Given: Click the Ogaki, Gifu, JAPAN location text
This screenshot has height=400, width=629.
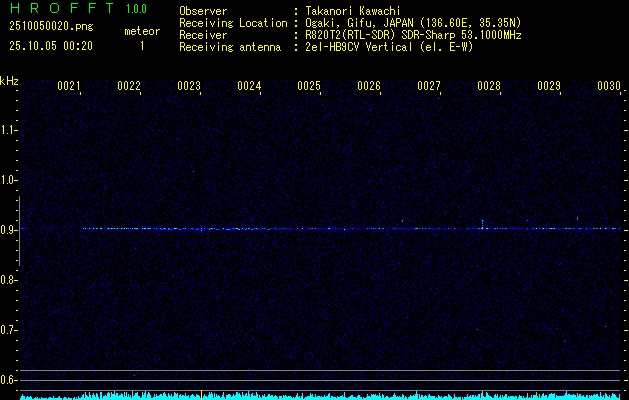Looking at the screenshot, I should (413, 23).
